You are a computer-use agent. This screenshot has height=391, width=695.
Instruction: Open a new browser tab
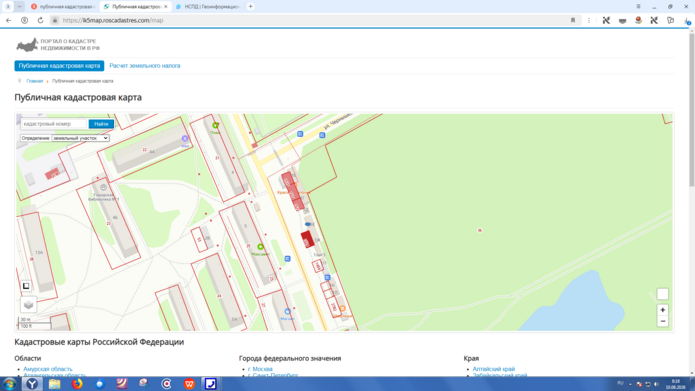[250, 7]
